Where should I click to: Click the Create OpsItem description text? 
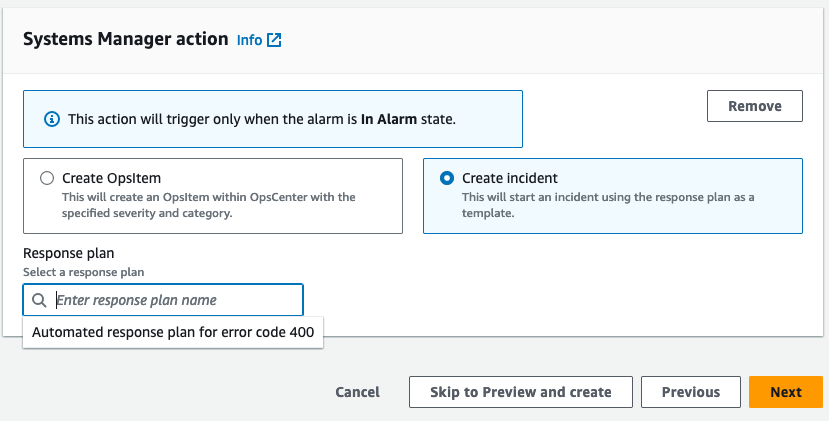[209, 205]
